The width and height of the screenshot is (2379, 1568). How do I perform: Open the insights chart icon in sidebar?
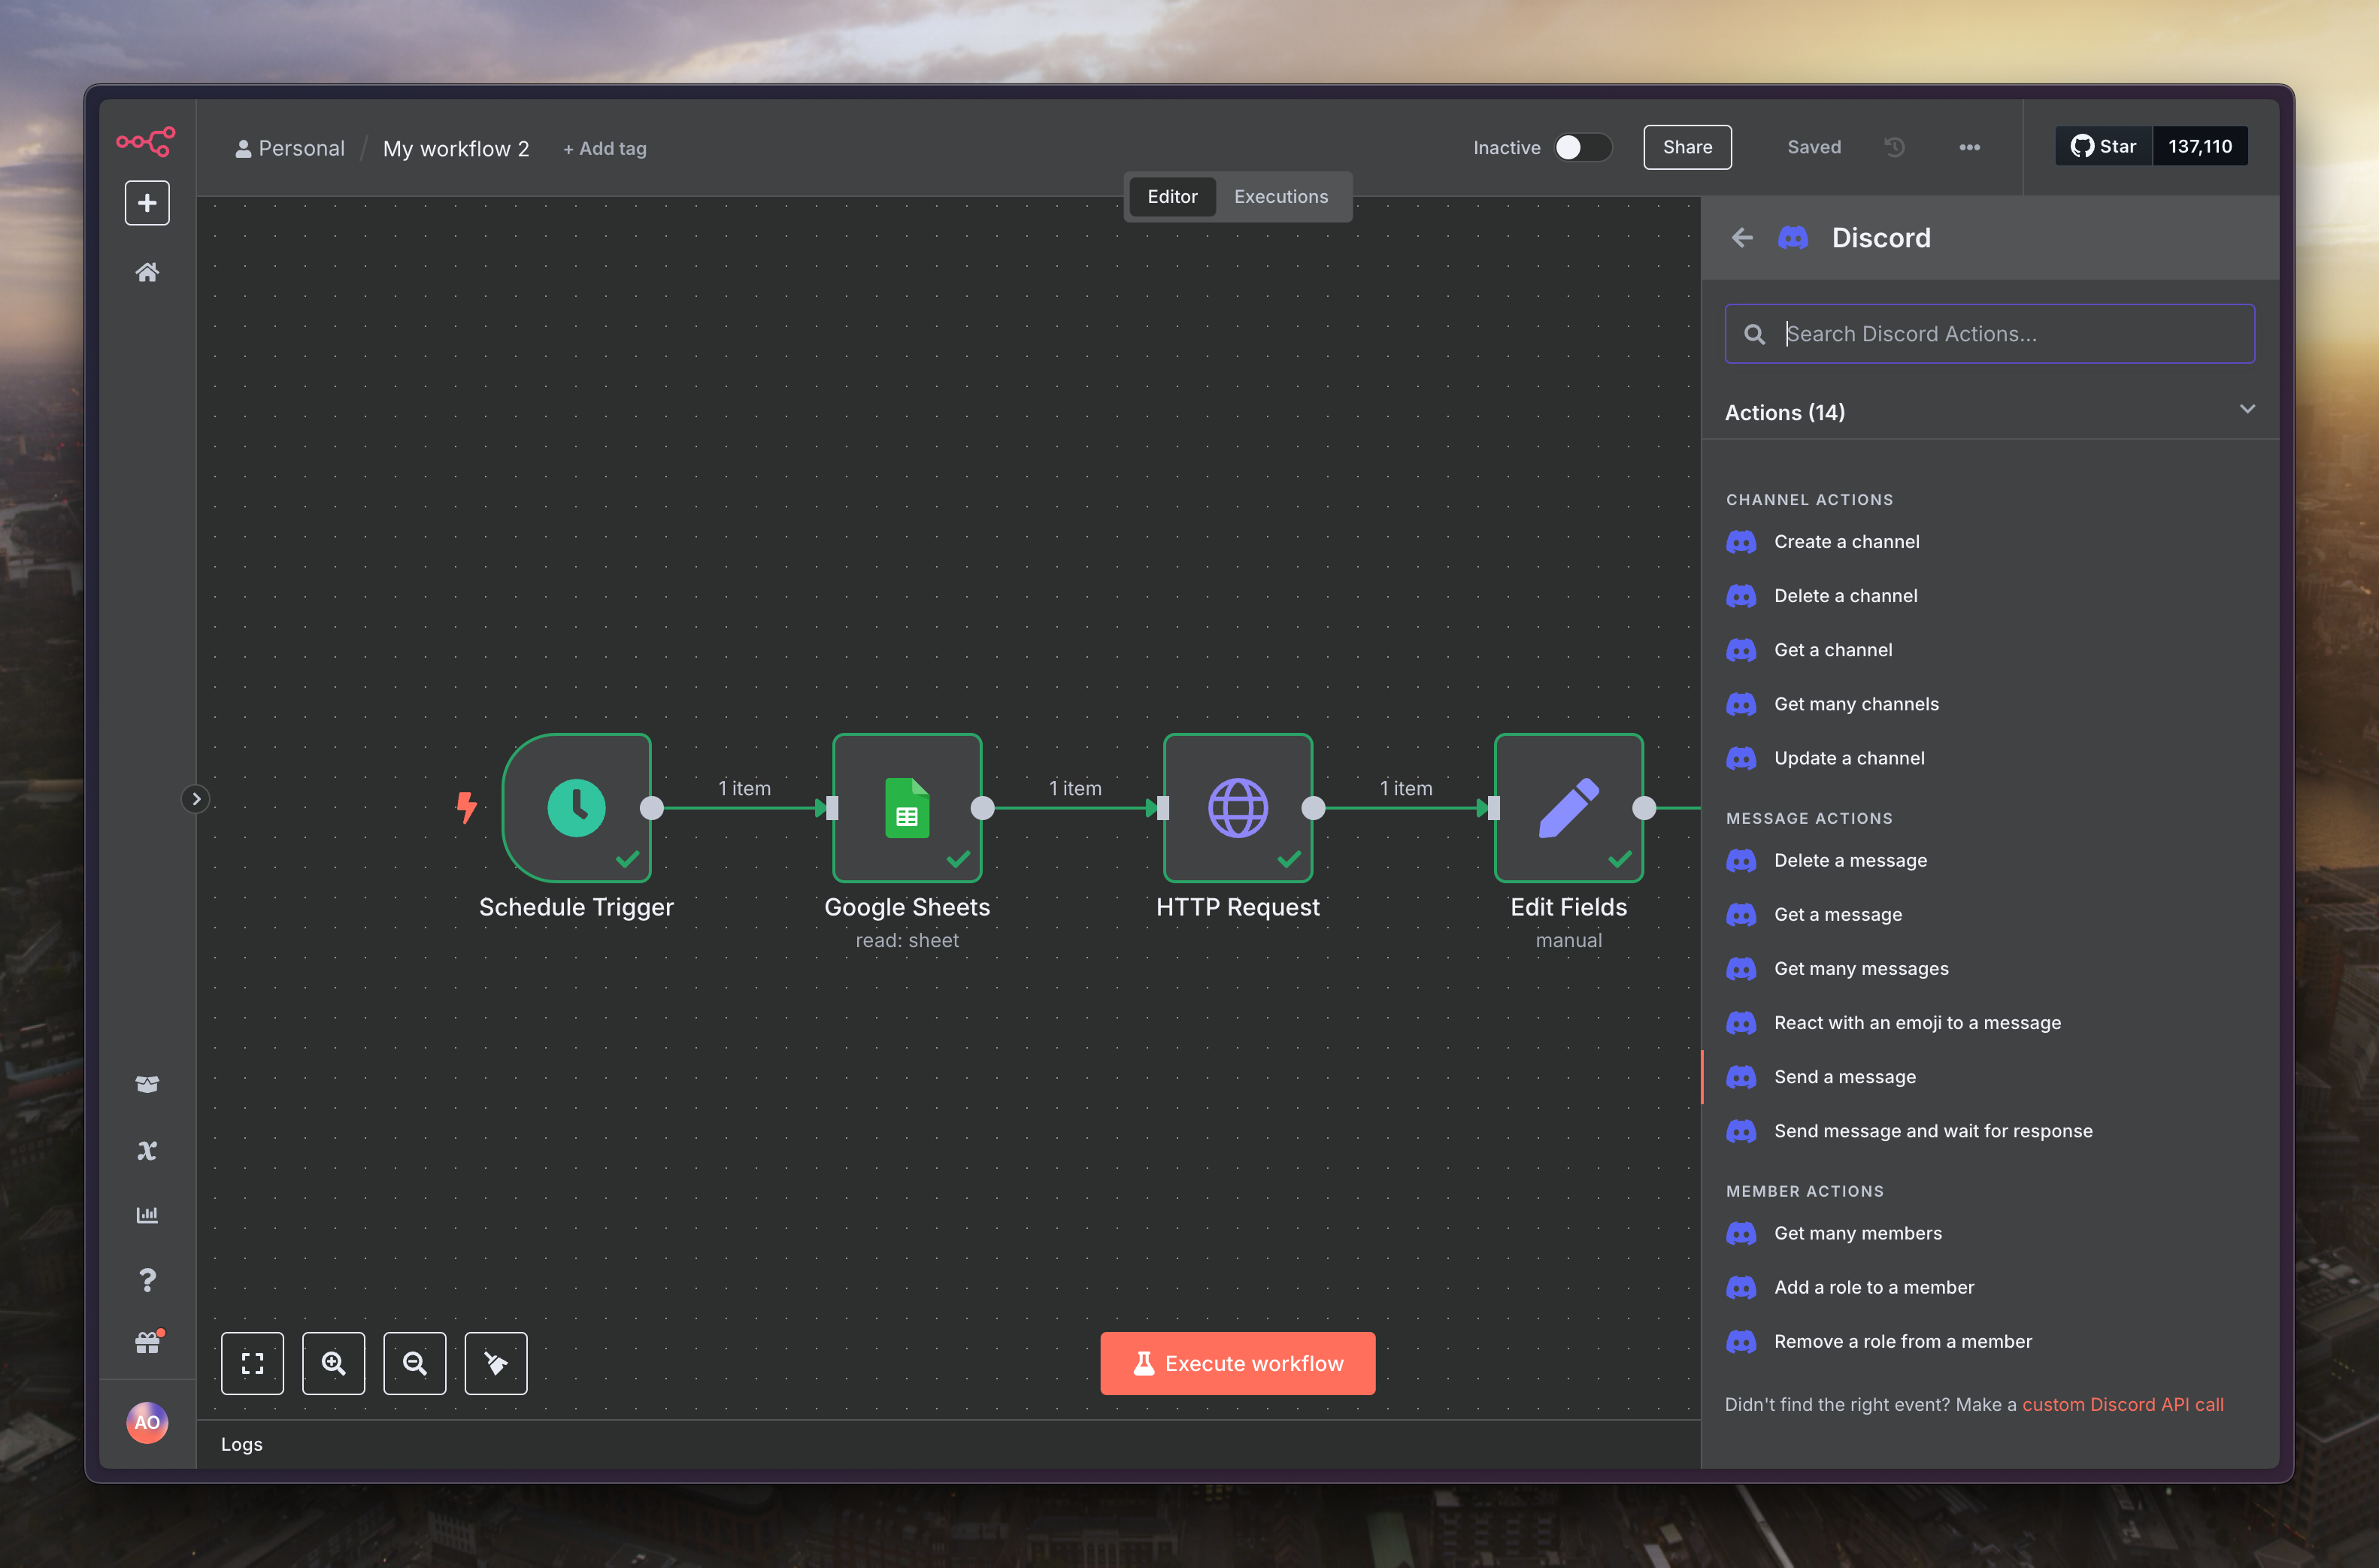pos(147,1215)
